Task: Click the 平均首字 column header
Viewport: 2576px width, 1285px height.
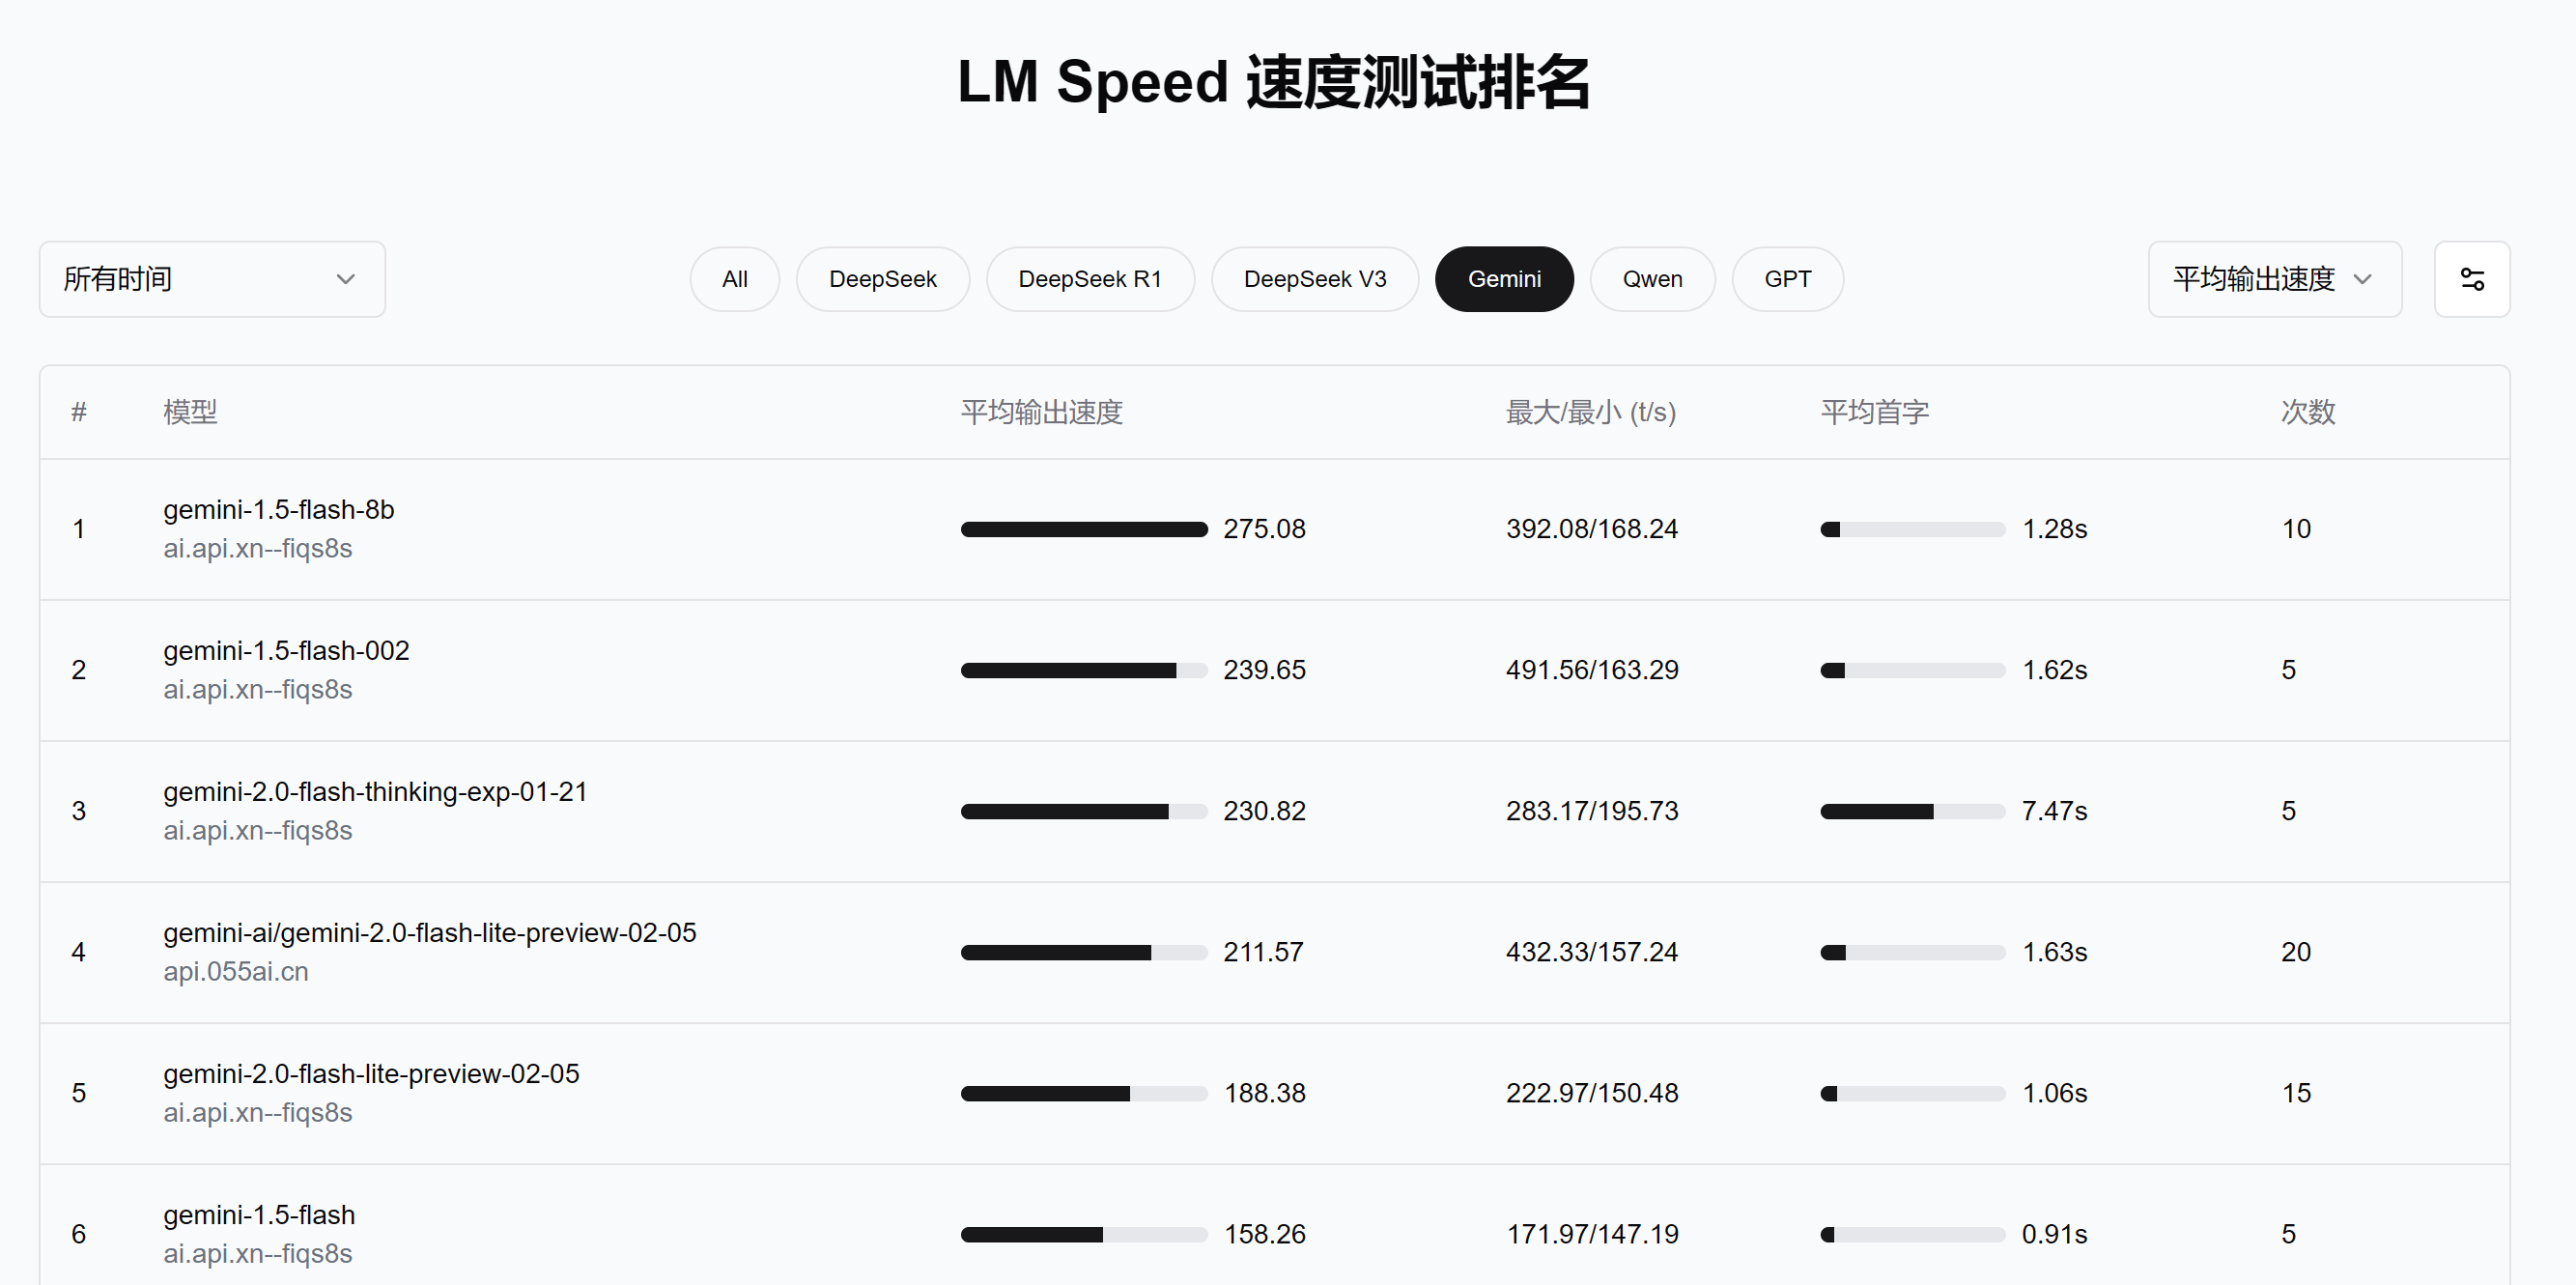Action: 1874,412
